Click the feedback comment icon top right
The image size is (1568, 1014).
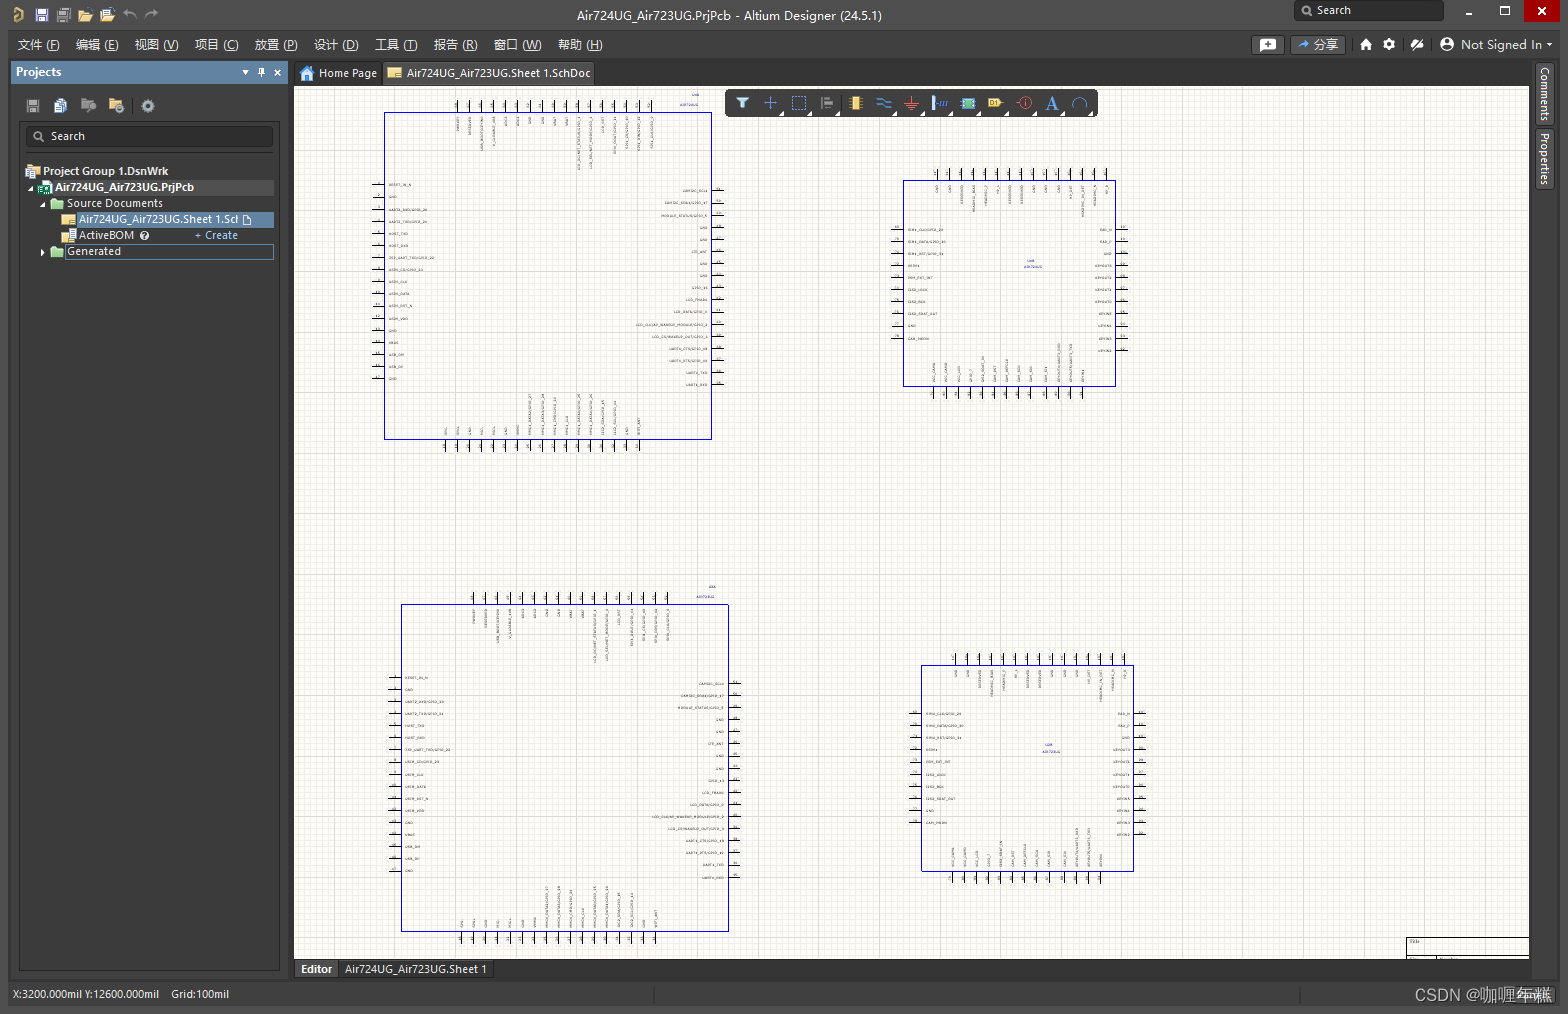[1268, 44]
